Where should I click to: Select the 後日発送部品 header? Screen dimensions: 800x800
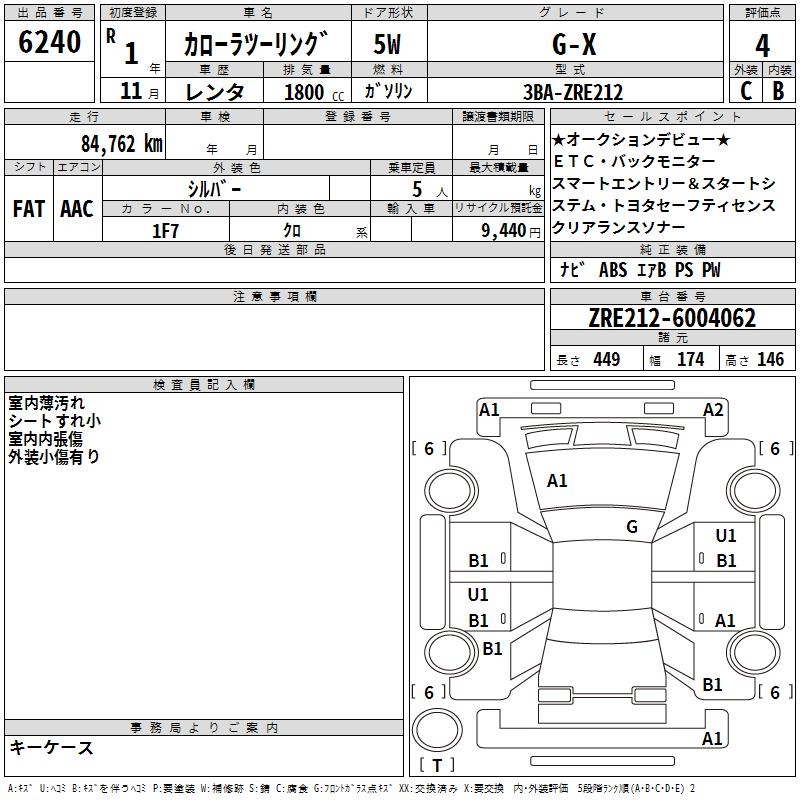[x=274, y=249]
